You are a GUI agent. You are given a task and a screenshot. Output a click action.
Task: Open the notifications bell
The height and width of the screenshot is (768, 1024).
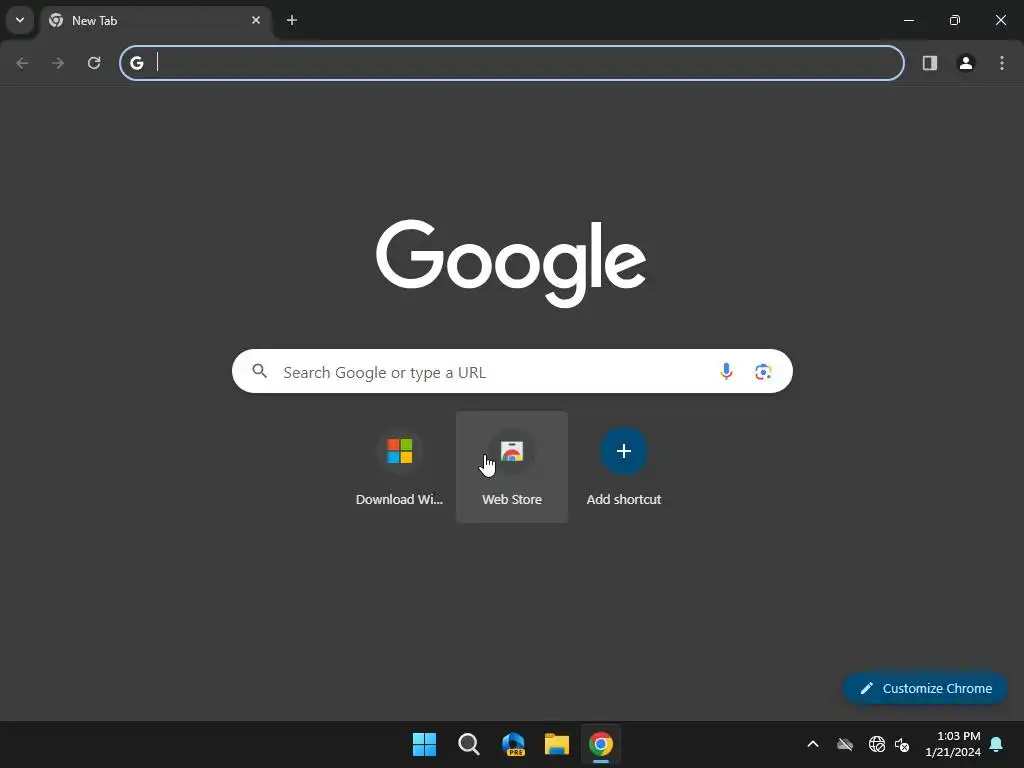[x=997, y=744]
